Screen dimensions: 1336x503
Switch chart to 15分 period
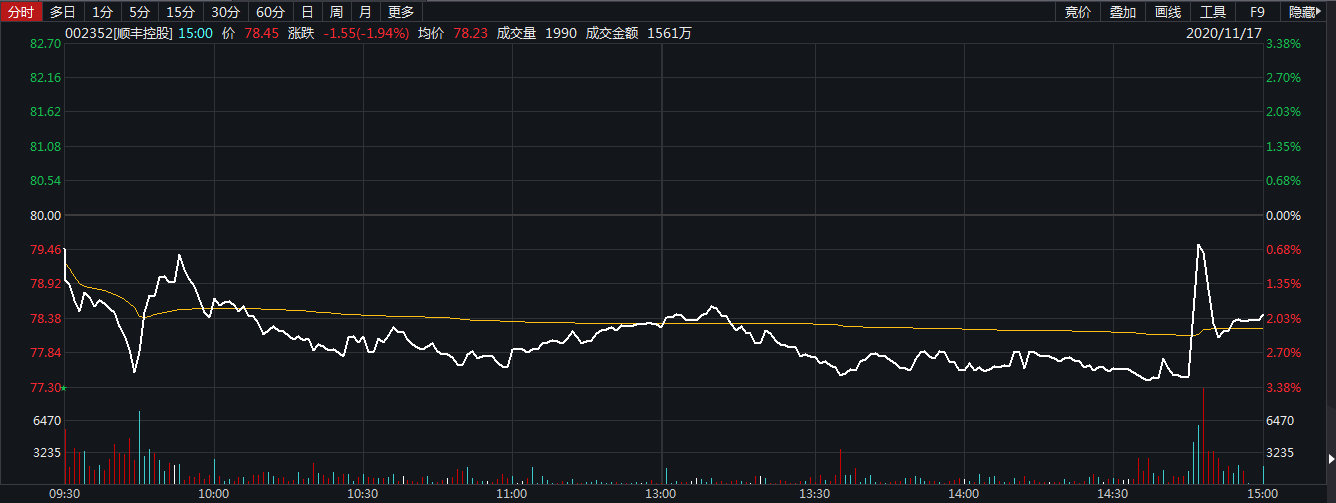(x=182, y=12)
